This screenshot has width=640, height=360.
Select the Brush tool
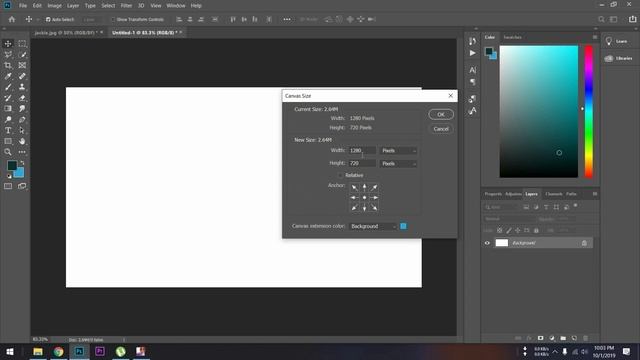click(x=8, y=87)
